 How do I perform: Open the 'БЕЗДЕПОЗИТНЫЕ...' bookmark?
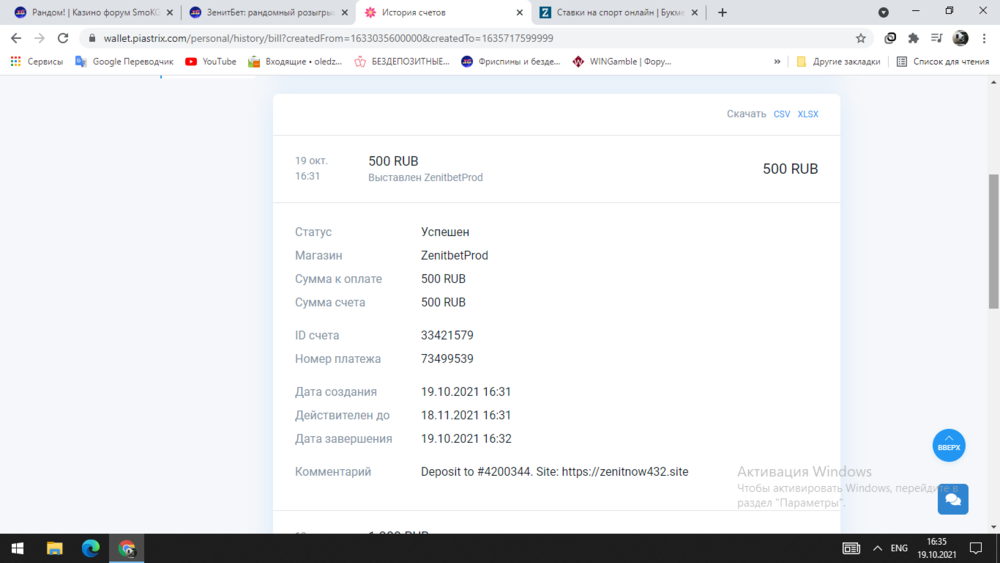click(x=402, y=62)
